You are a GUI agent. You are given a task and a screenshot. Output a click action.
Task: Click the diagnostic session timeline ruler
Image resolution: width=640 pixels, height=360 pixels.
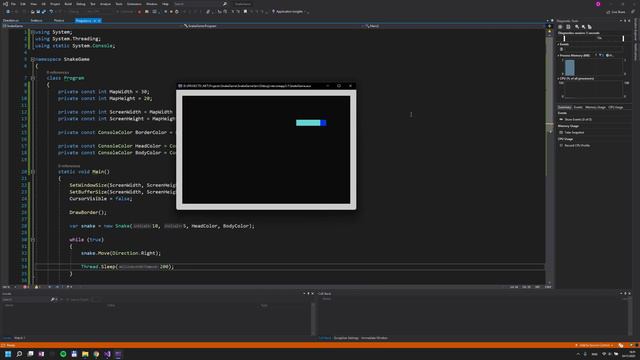click(x=594, y=38)
